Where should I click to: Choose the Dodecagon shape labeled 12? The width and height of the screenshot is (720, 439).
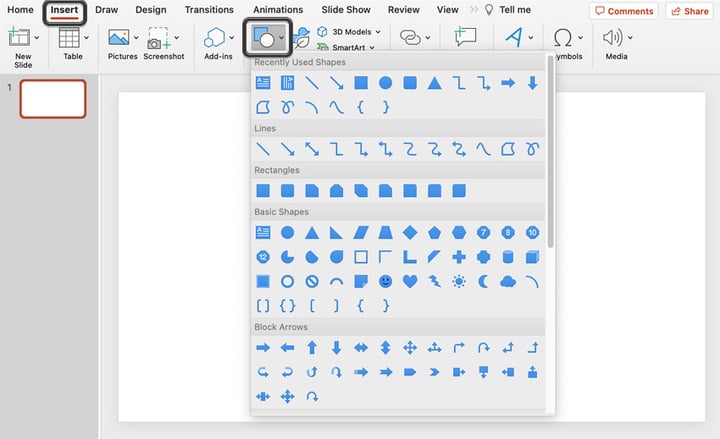coord(263,257)
